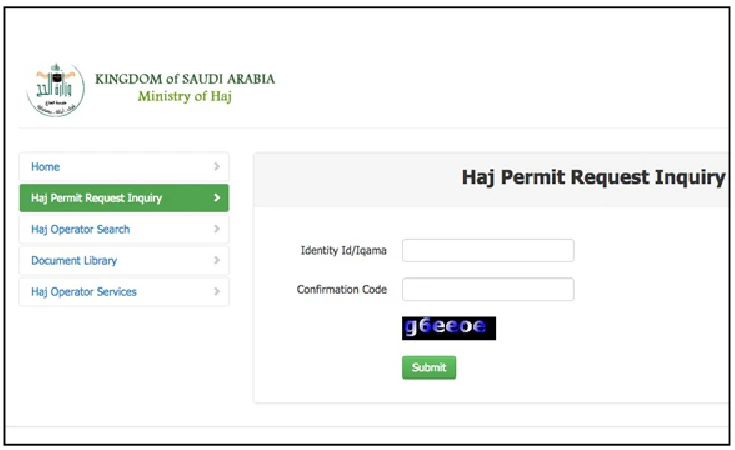Click the arrow icon beside Home

(x=217, y=166)
